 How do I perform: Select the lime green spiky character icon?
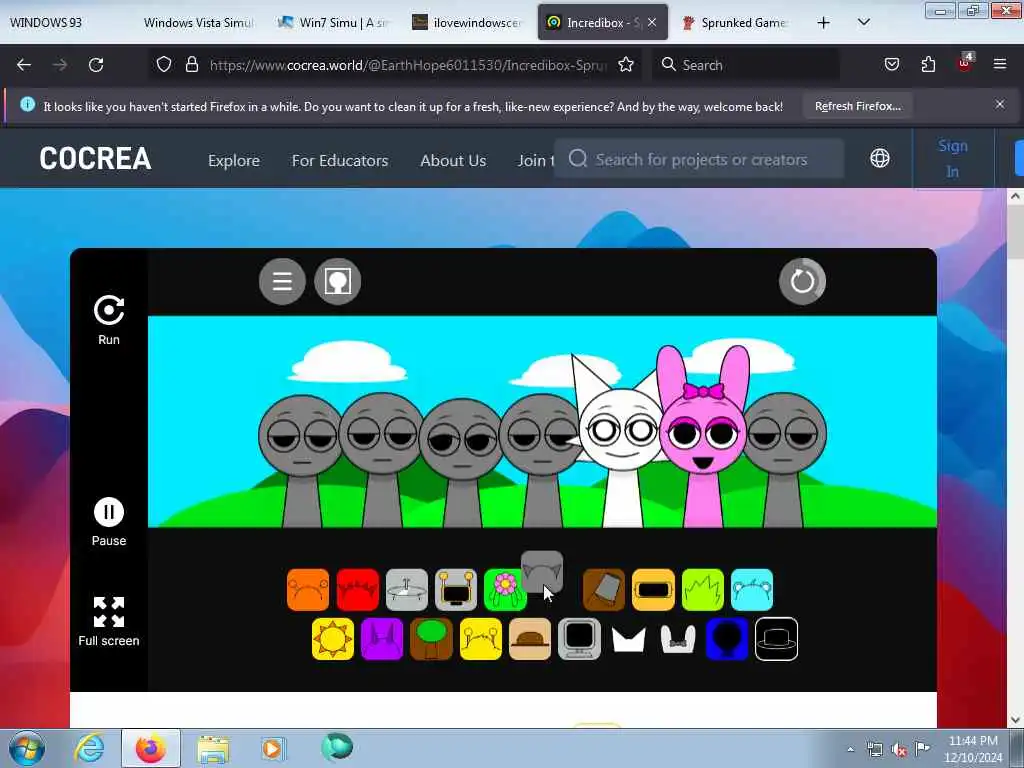(x=703, y=590)
